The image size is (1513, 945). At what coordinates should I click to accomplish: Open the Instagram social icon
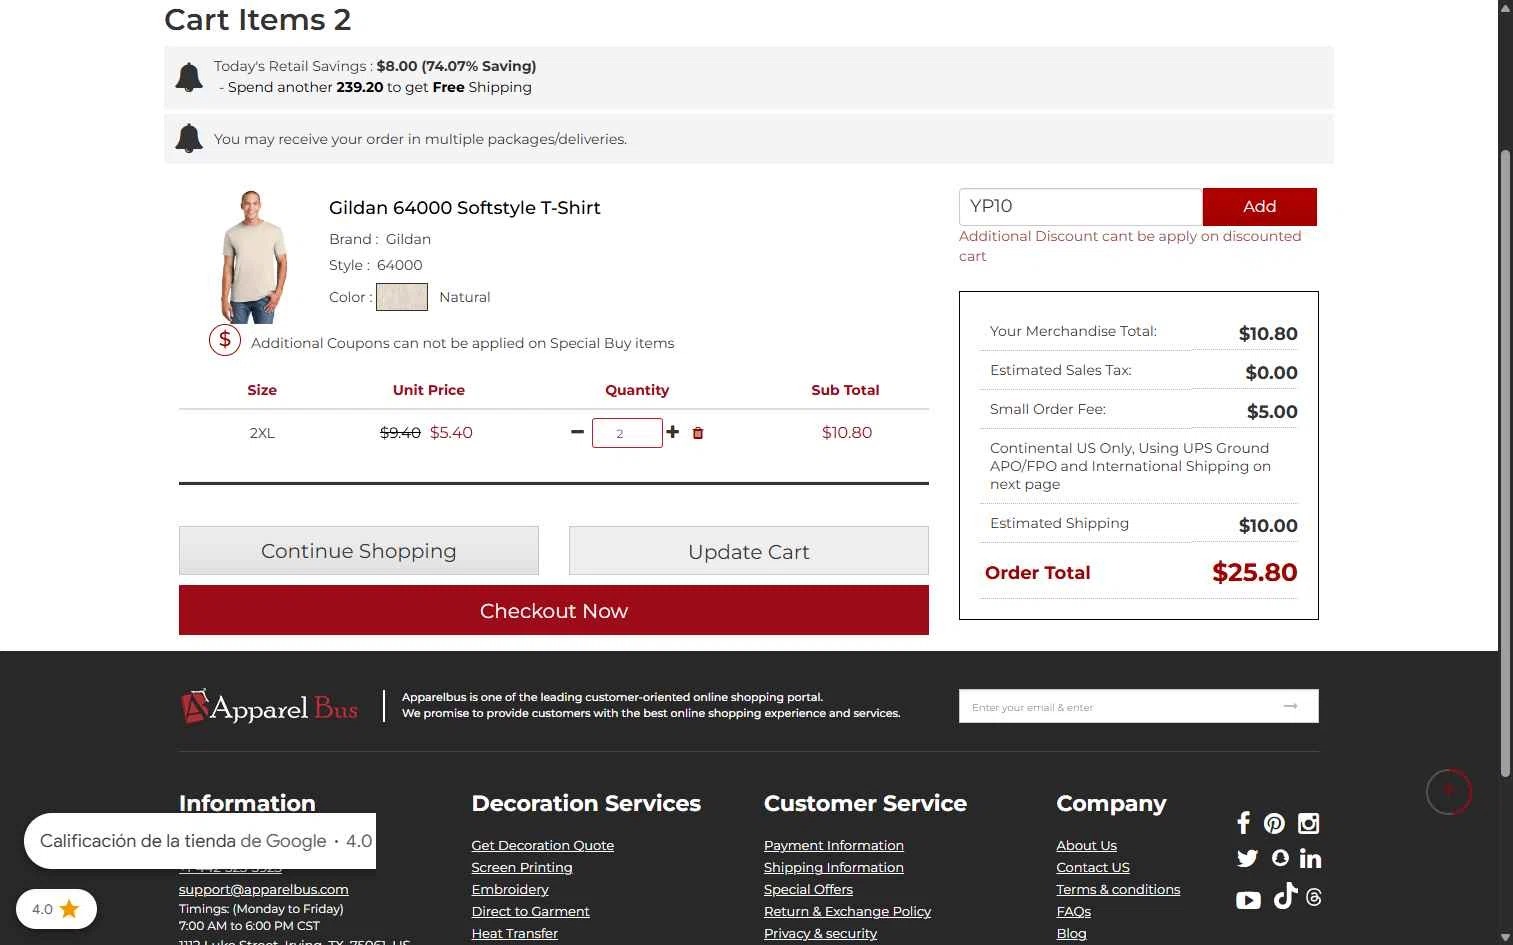pos(1308,823)
